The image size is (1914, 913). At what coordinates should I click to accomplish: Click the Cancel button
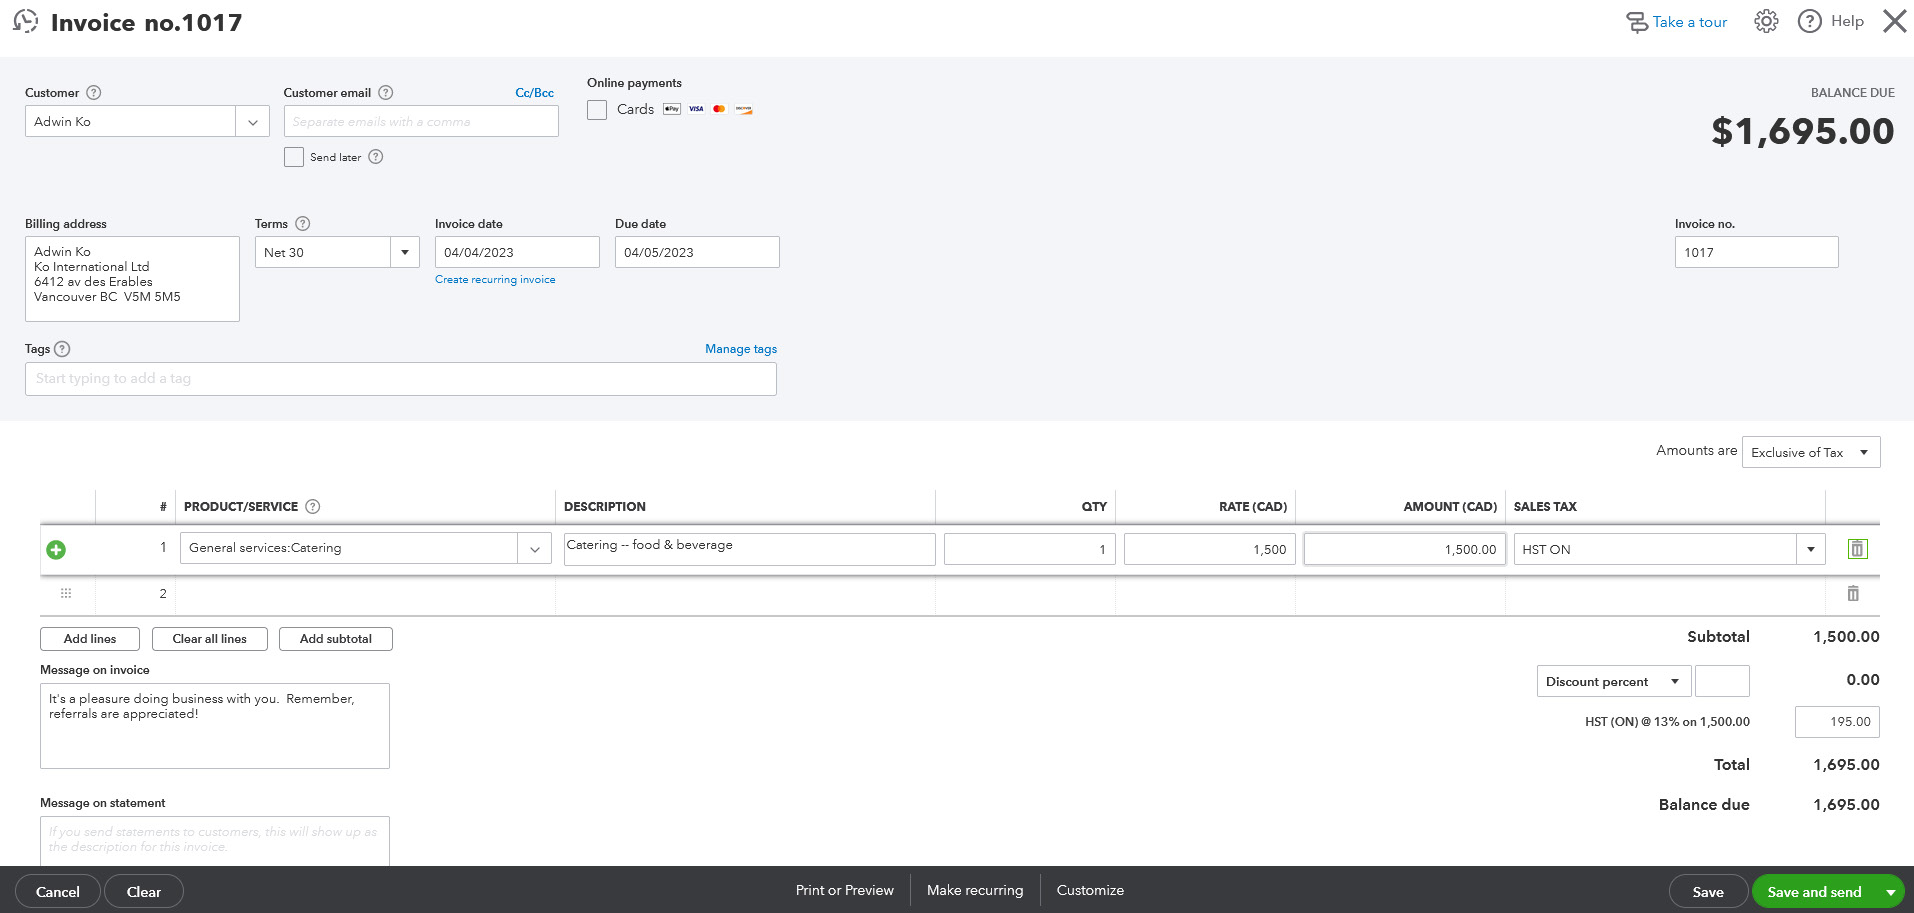(58, 892)
